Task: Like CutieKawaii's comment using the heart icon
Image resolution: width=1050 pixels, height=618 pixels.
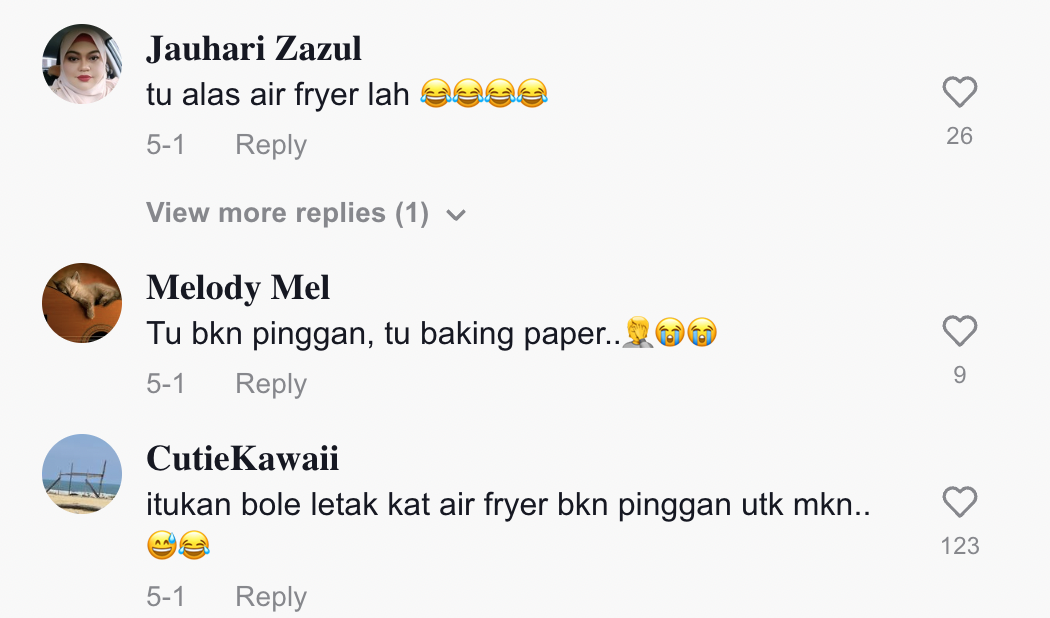Action: (x=960, y=501)
